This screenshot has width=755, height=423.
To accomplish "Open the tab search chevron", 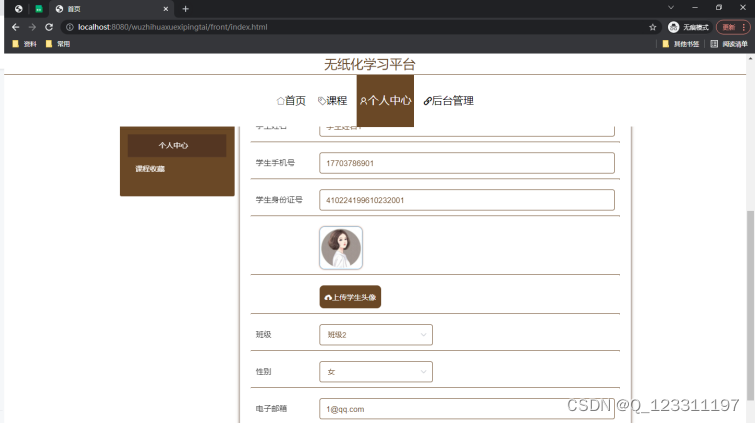I will click(x=671, y=8).
